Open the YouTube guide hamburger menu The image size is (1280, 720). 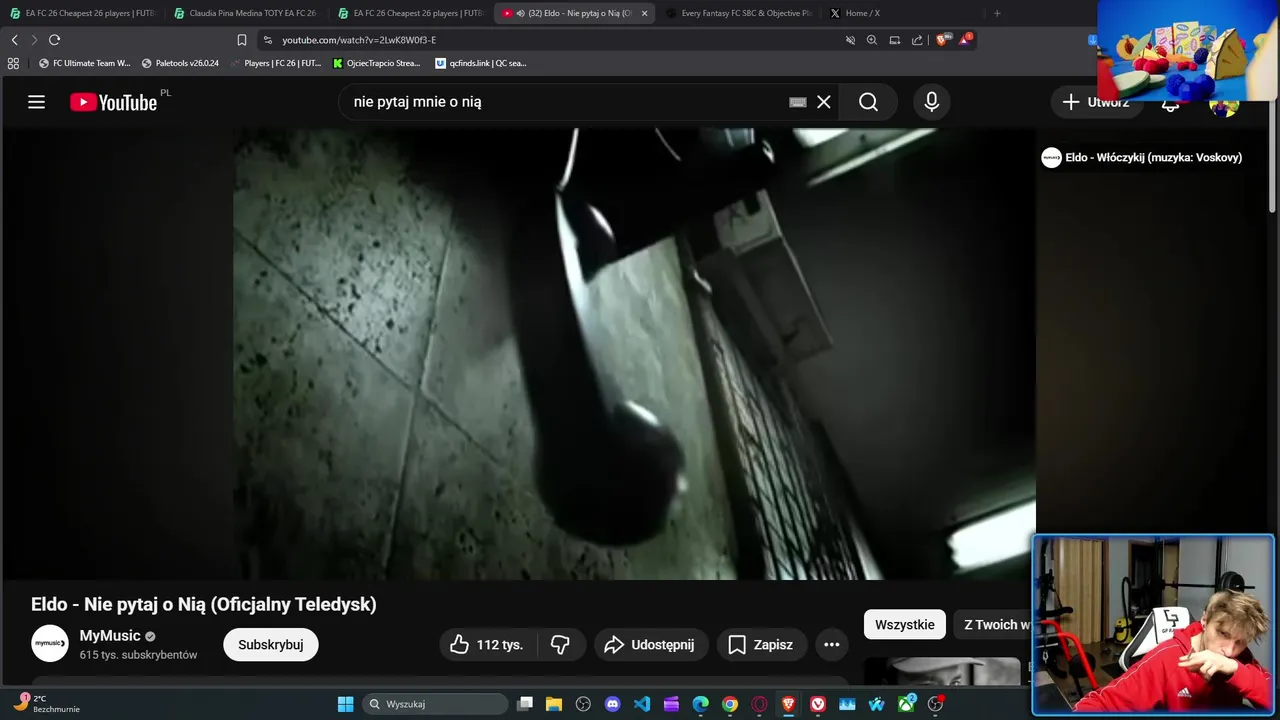tap(36, 102)
